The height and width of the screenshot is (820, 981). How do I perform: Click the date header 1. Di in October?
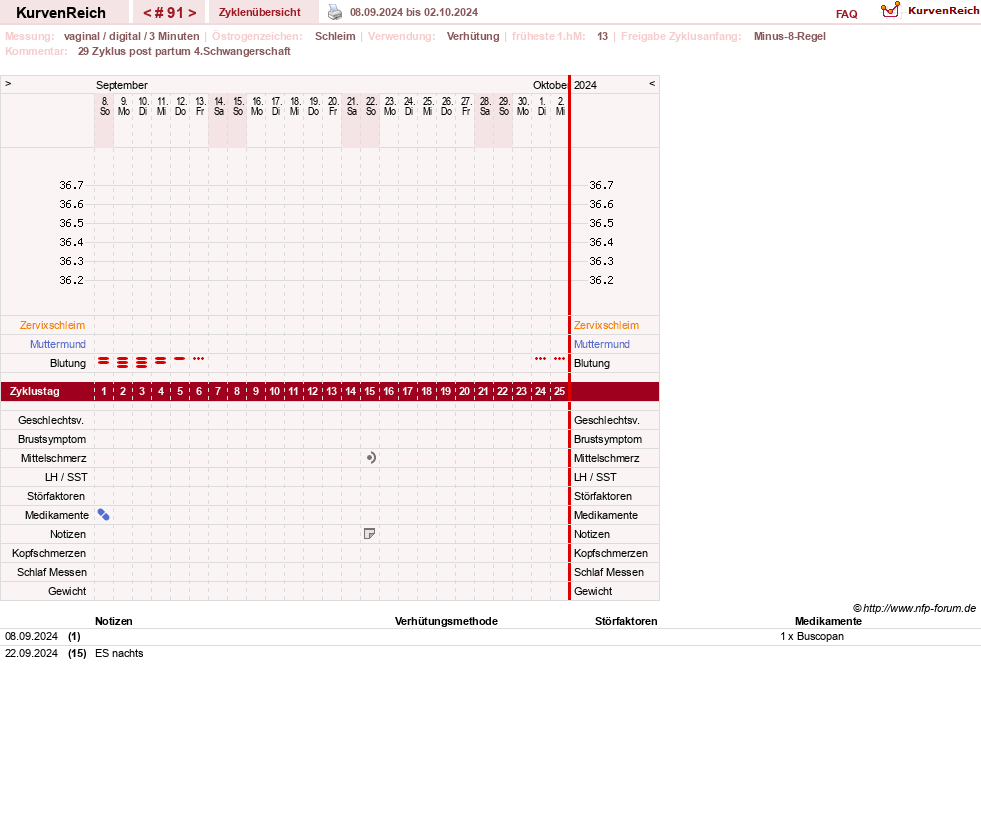pos(542,106)
